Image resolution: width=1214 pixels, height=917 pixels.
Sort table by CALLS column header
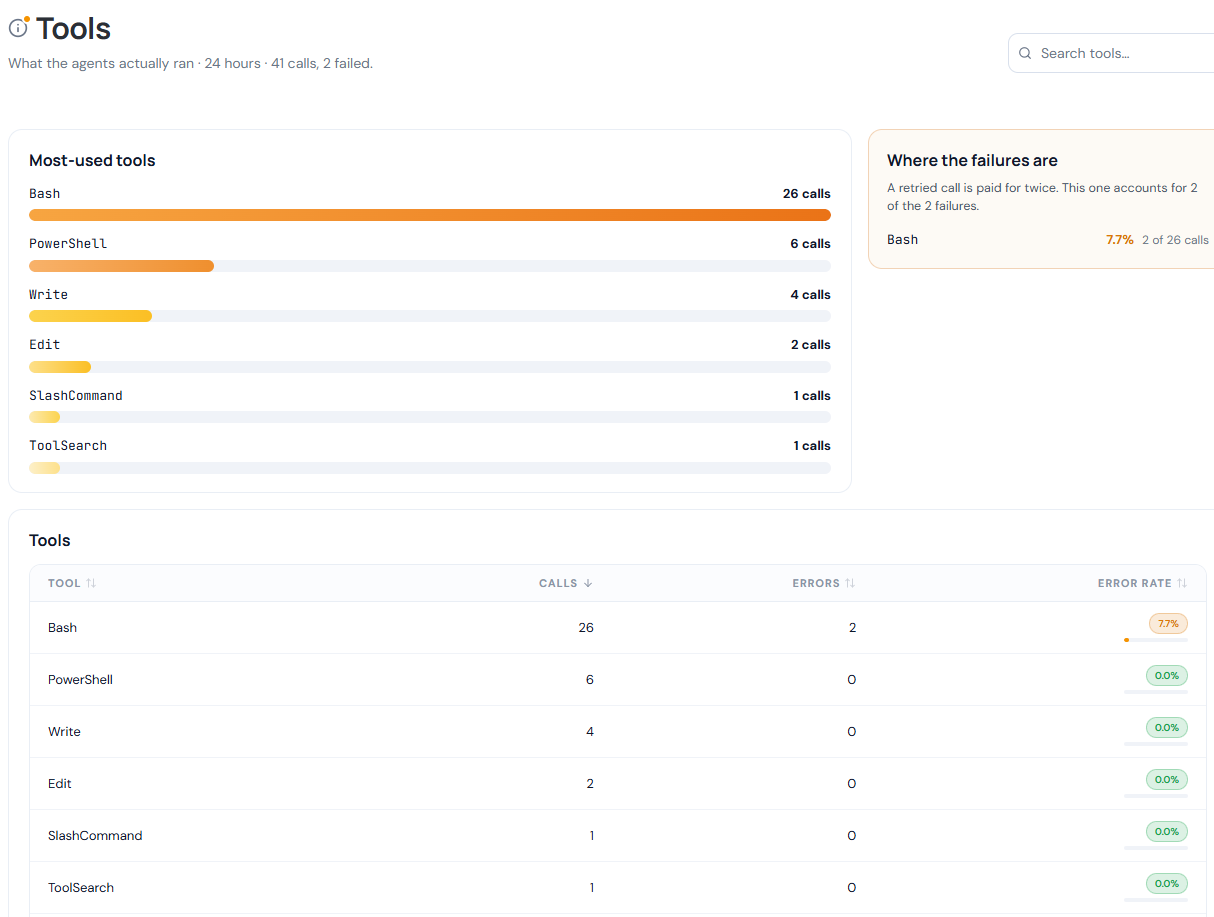(566, 583)
